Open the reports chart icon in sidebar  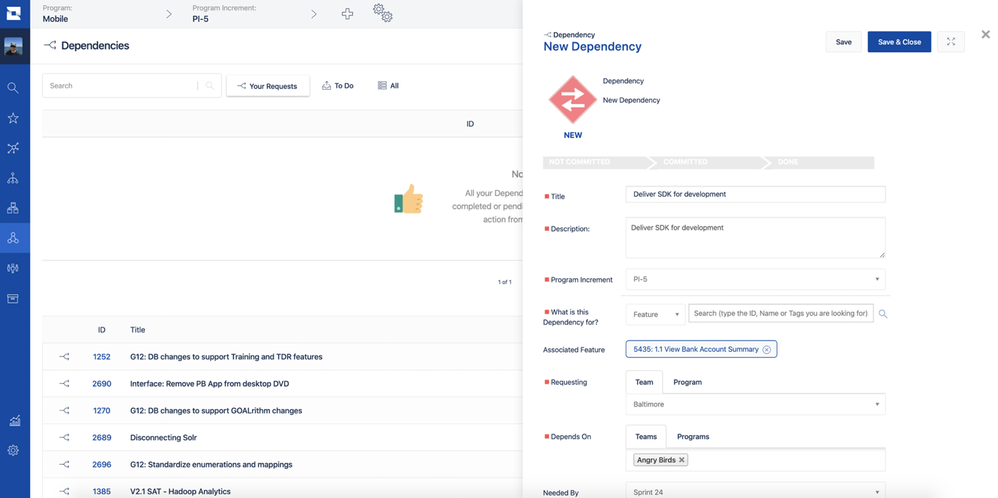click(13, 420)
